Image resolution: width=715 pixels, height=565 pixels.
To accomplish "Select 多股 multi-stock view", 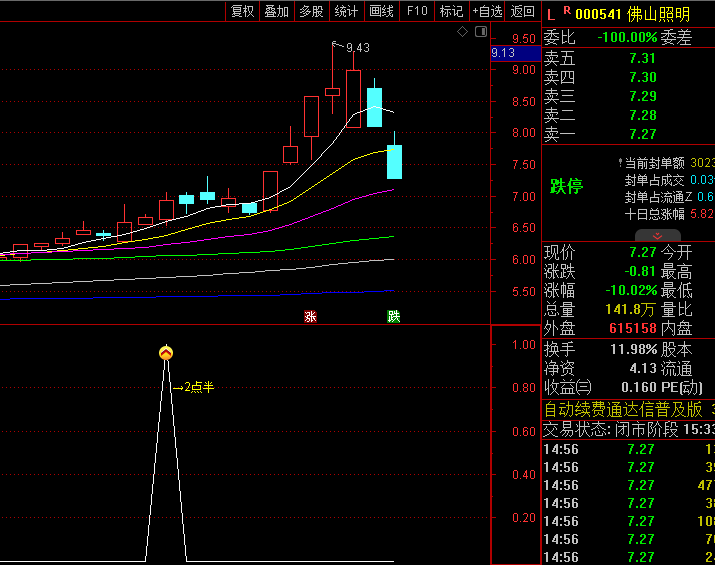I will click(311, 11).
